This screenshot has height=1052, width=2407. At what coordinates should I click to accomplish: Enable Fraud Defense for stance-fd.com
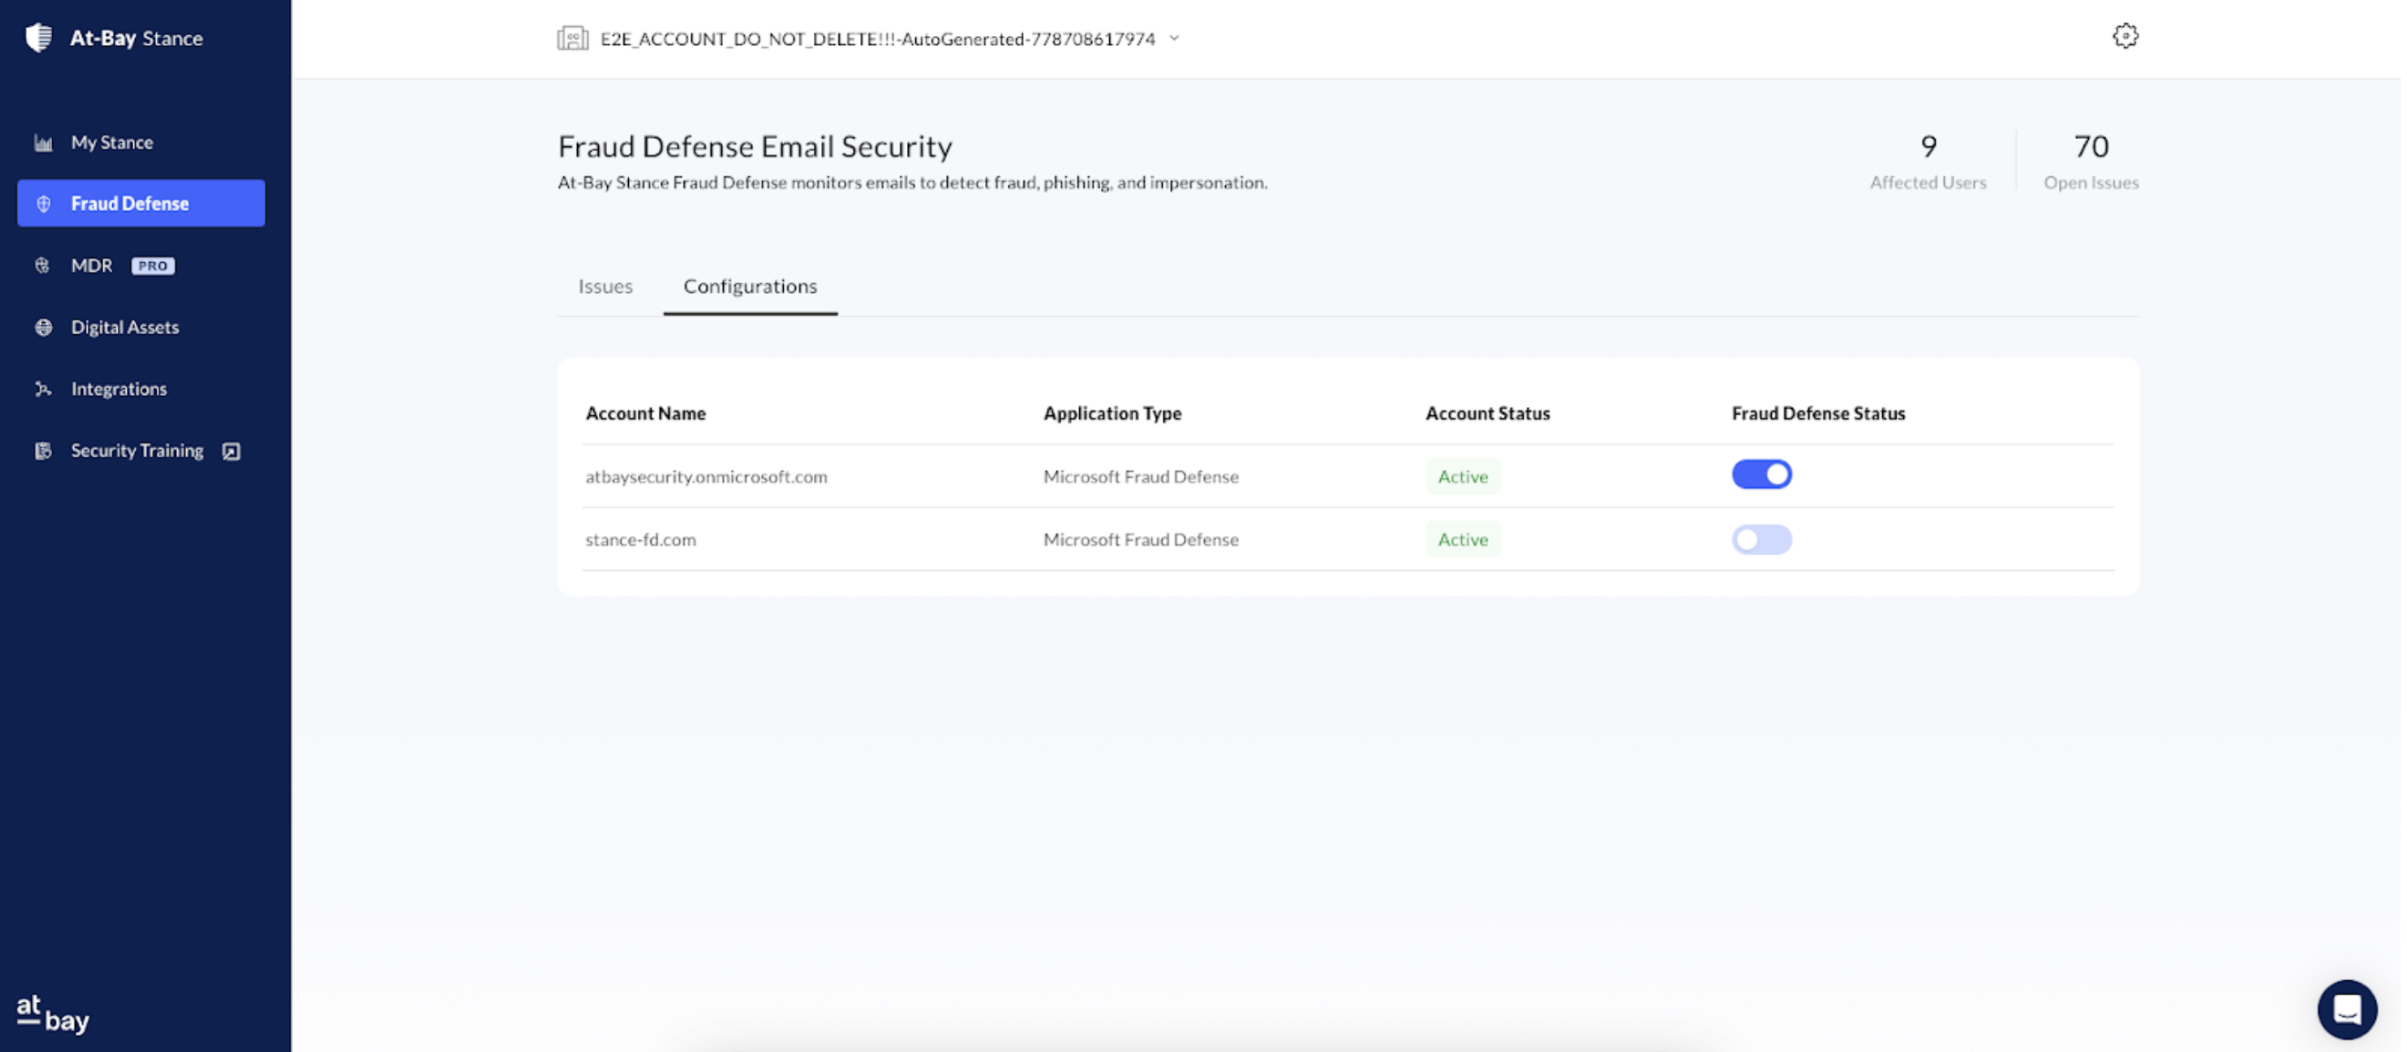(x=1761, y=540)
